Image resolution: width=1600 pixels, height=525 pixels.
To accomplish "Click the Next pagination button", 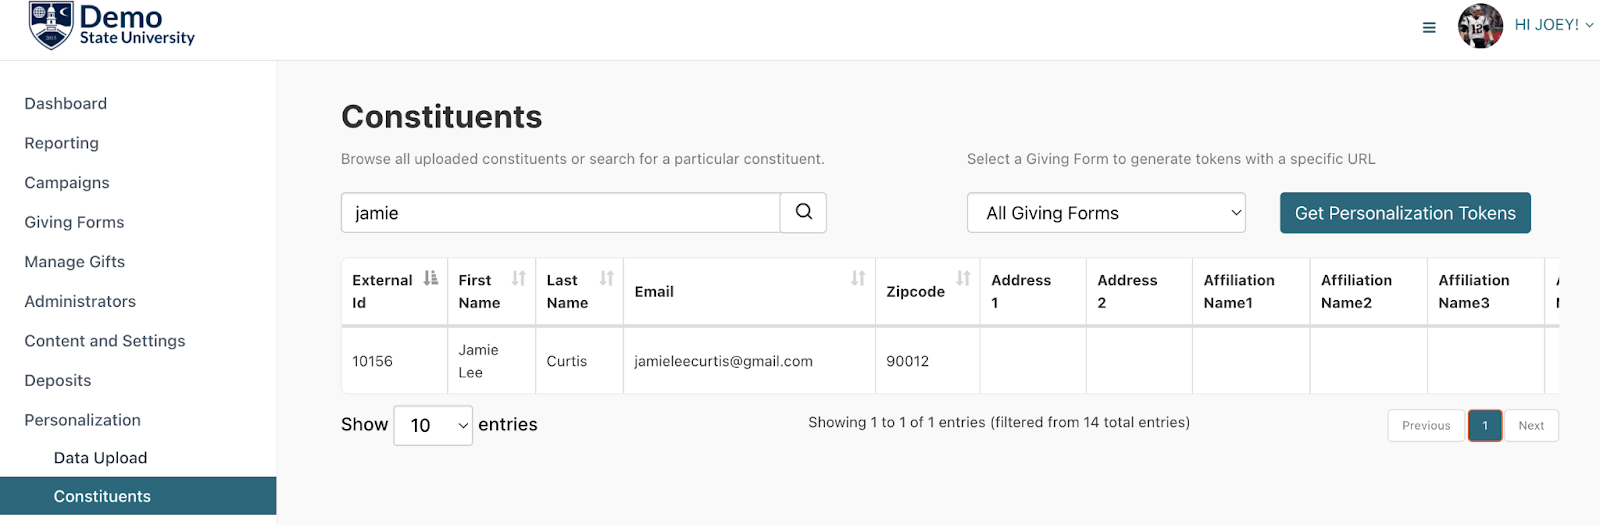I will (1531, 425).
